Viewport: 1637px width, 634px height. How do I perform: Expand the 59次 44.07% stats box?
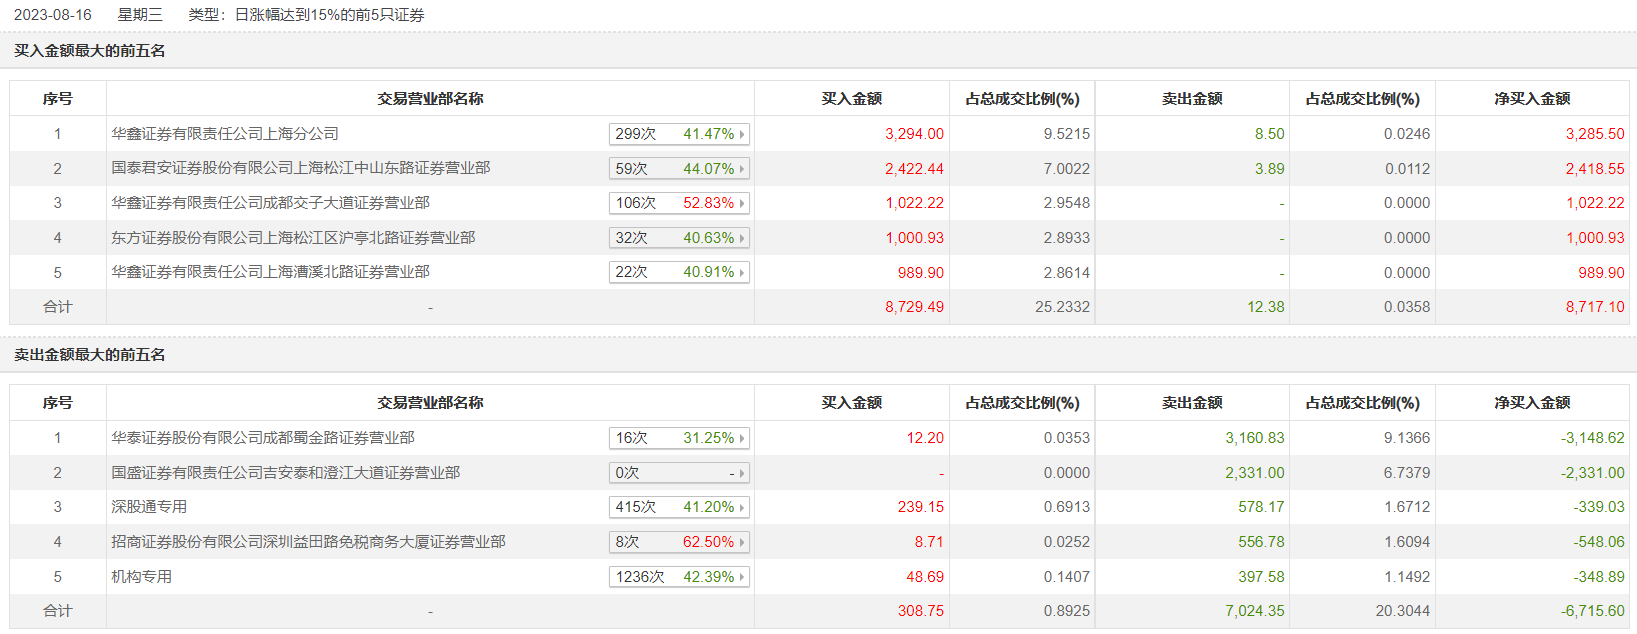[679, 169]
